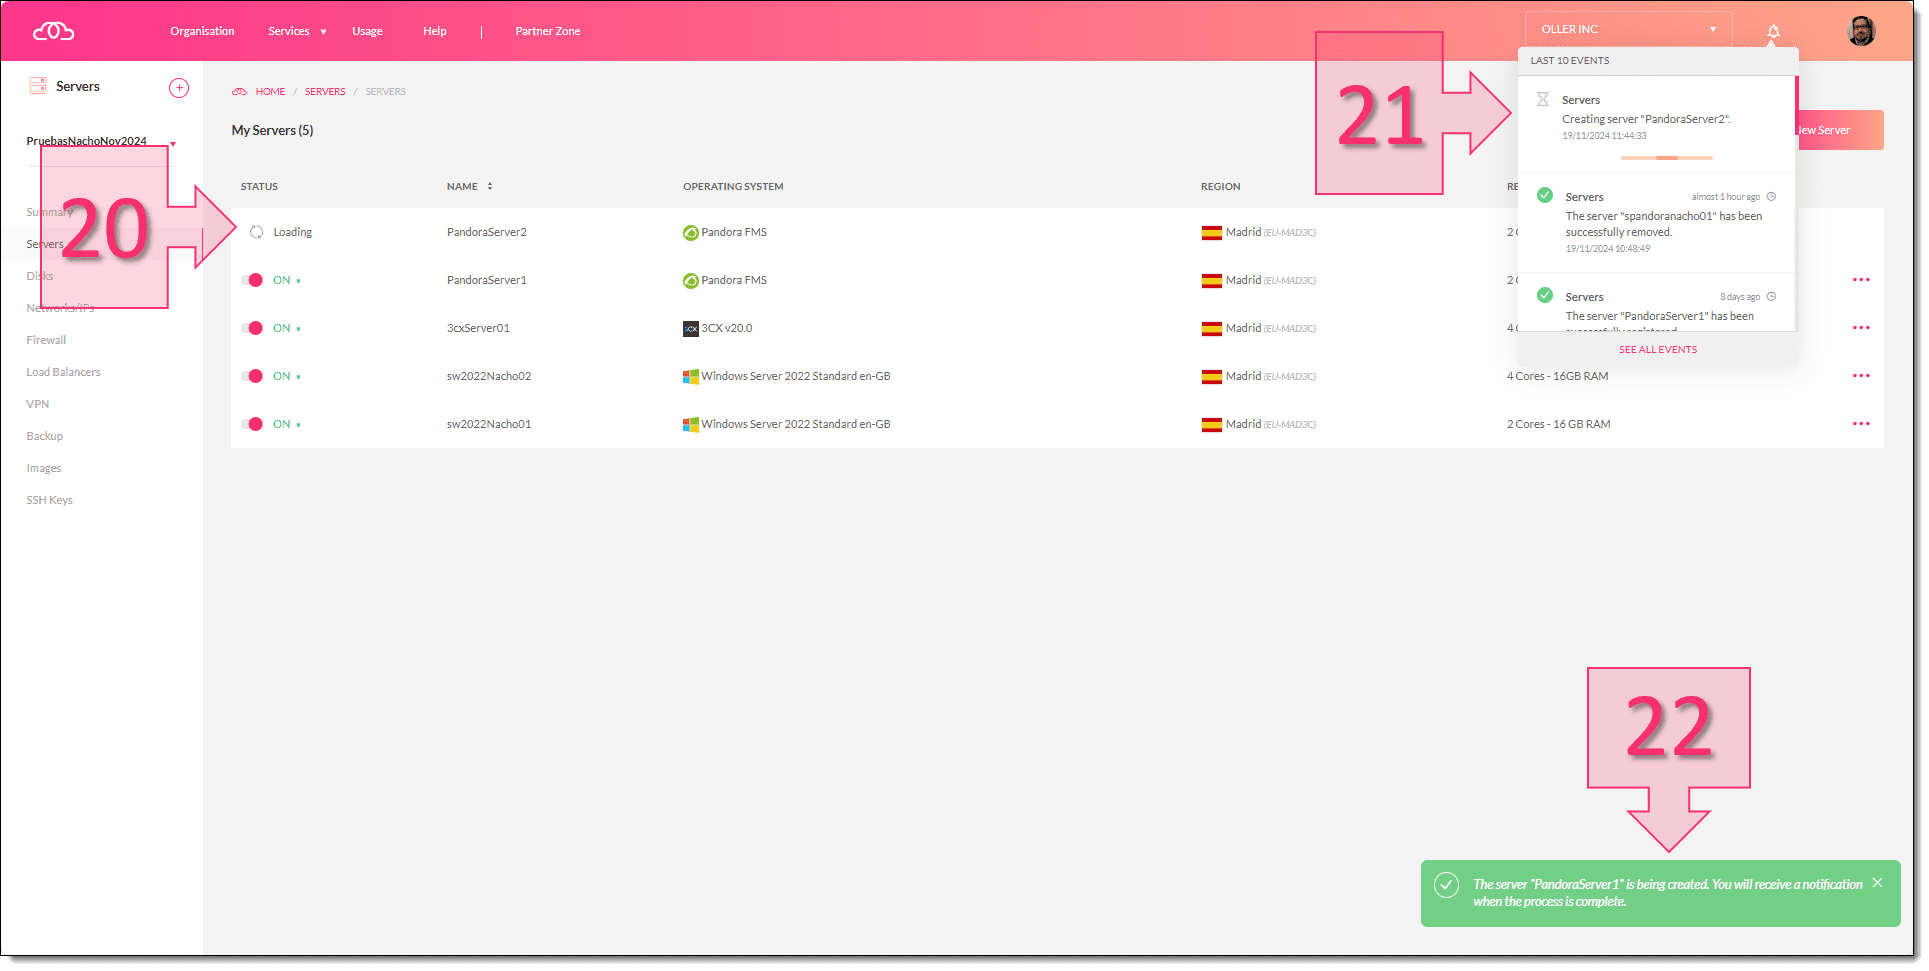The image size is (1929, 971).
Task: Click the "My Servers (5)" heading
Action: pyautogui.click(x=272, y=131)
